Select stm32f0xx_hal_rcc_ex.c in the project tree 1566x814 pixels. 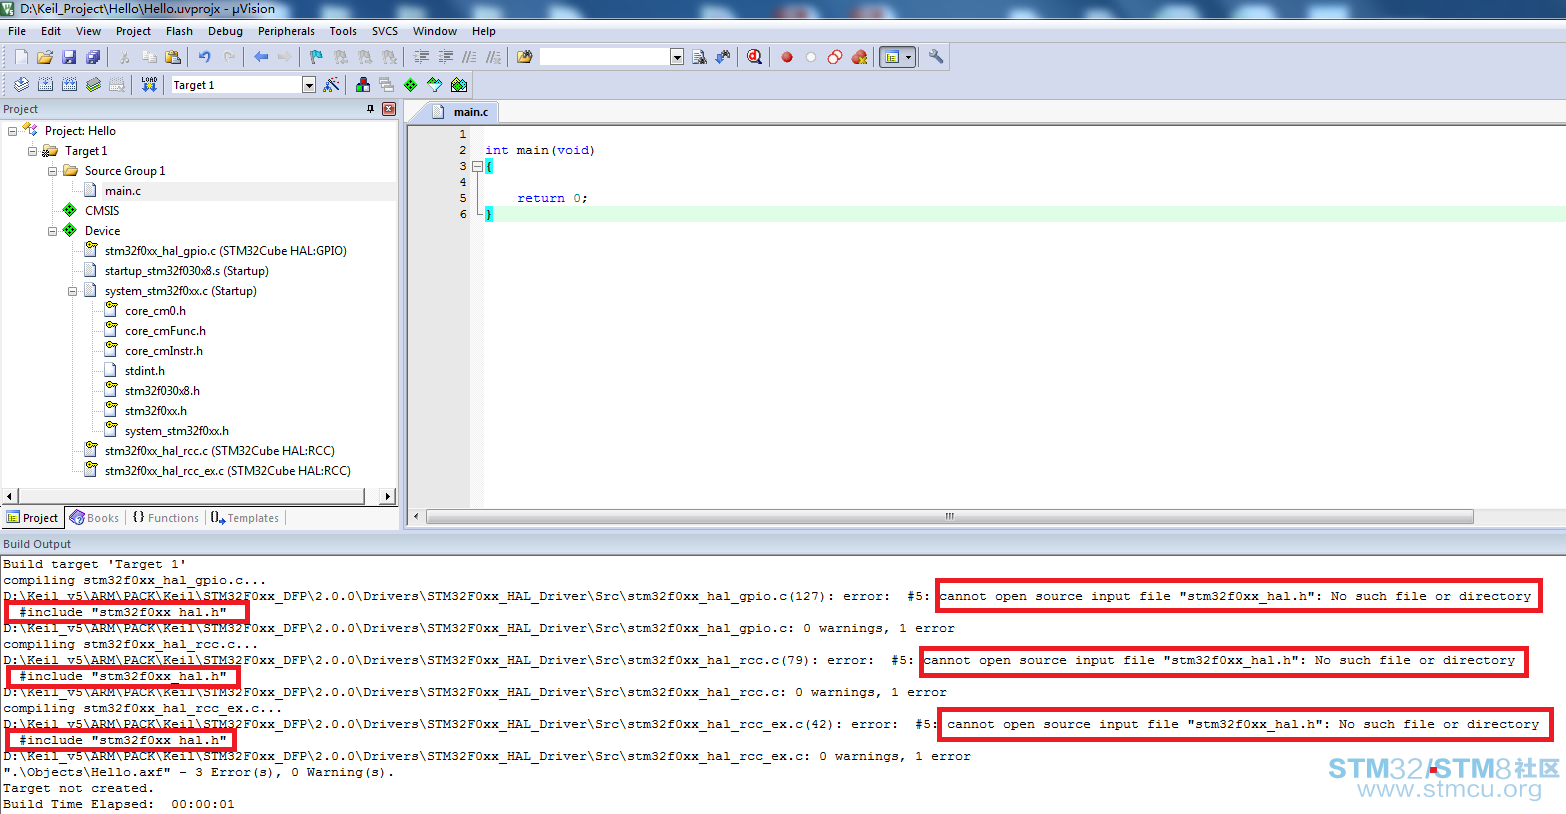pos(228,471)
